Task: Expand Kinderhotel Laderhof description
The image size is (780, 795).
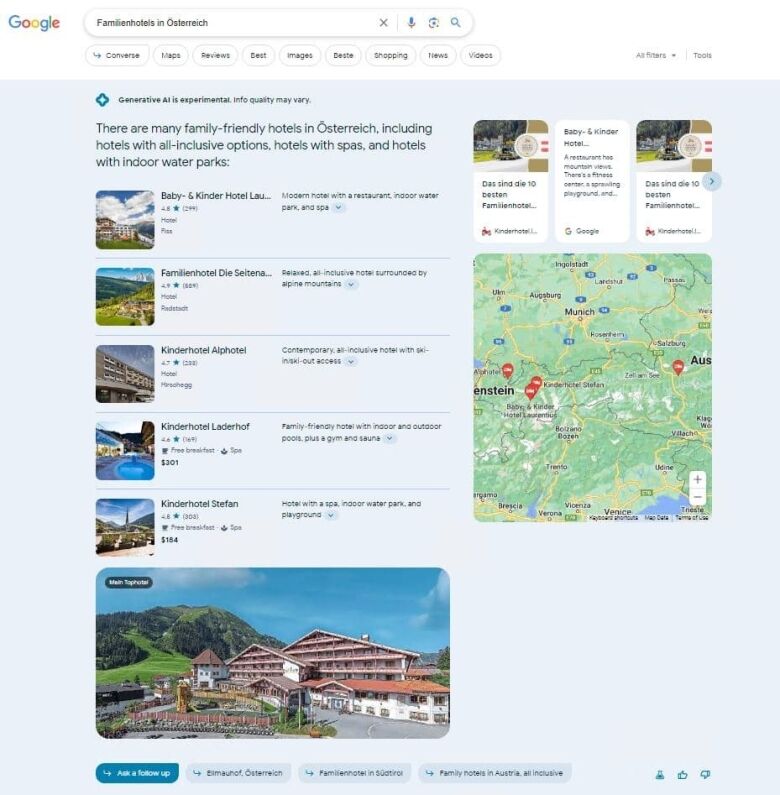Action: pyautogui.click(x=389, y=439)
